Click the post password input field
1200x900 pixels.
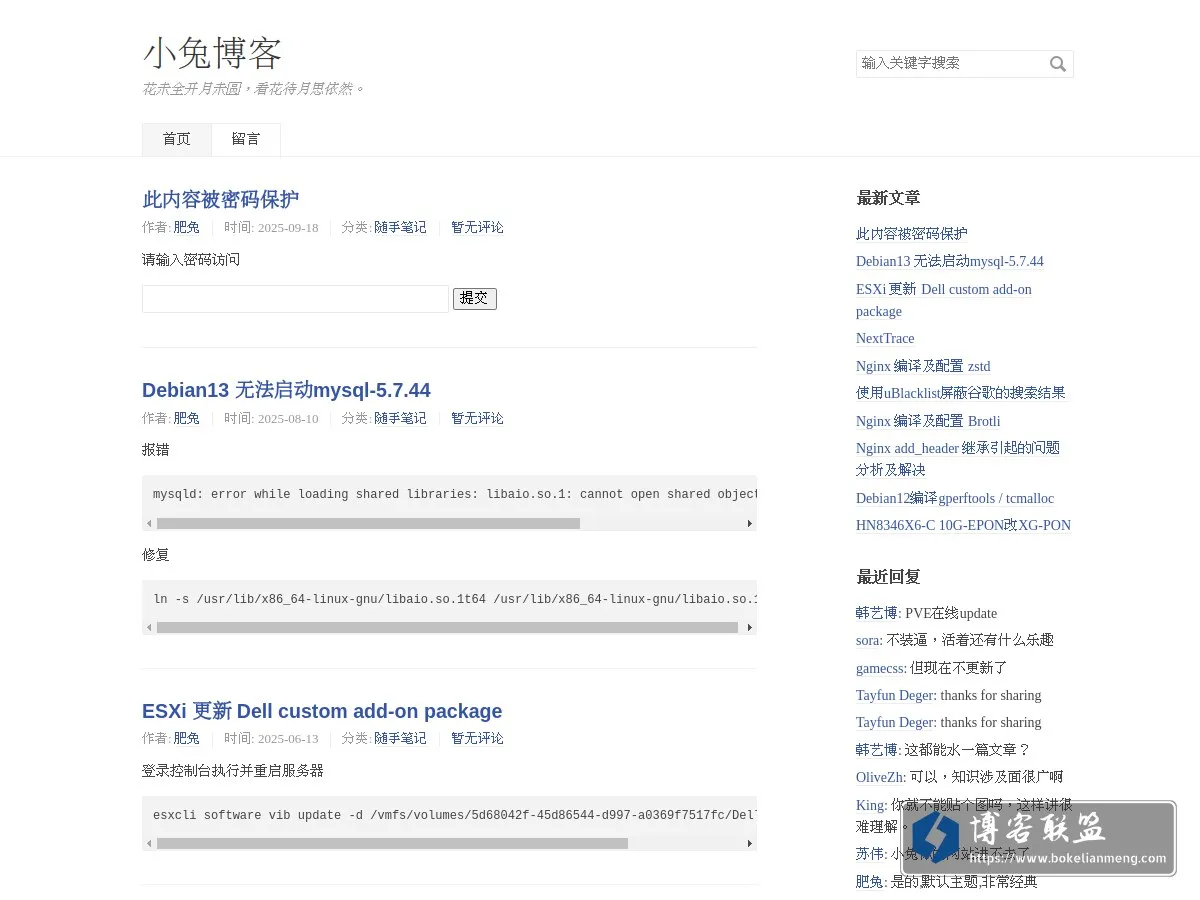point(295,299)
